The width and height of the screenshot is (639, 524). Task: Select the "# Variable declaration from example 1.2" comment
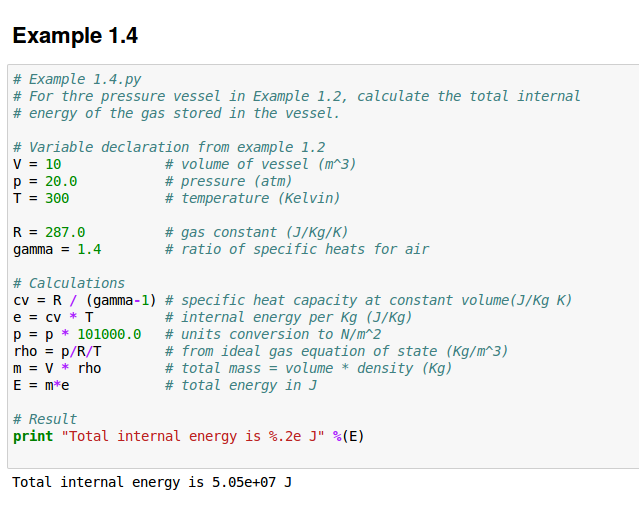point(168,147)
